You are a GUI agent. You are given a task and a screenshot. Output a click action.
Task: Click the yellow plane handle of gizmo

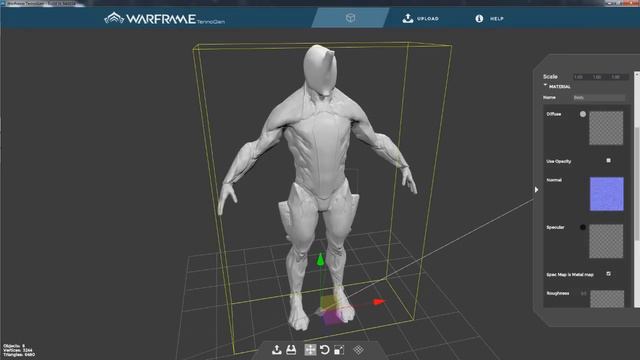327,303
